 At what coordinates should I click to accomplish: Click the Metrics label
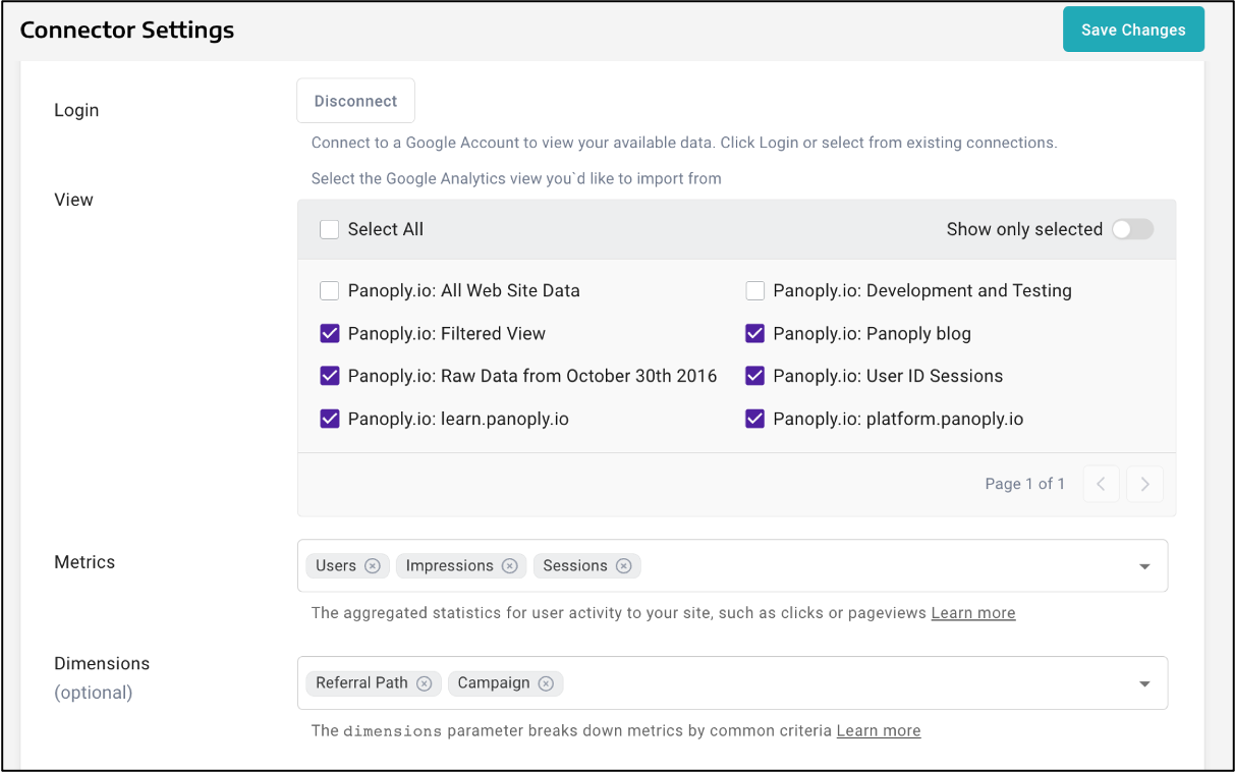coord(84,562)
